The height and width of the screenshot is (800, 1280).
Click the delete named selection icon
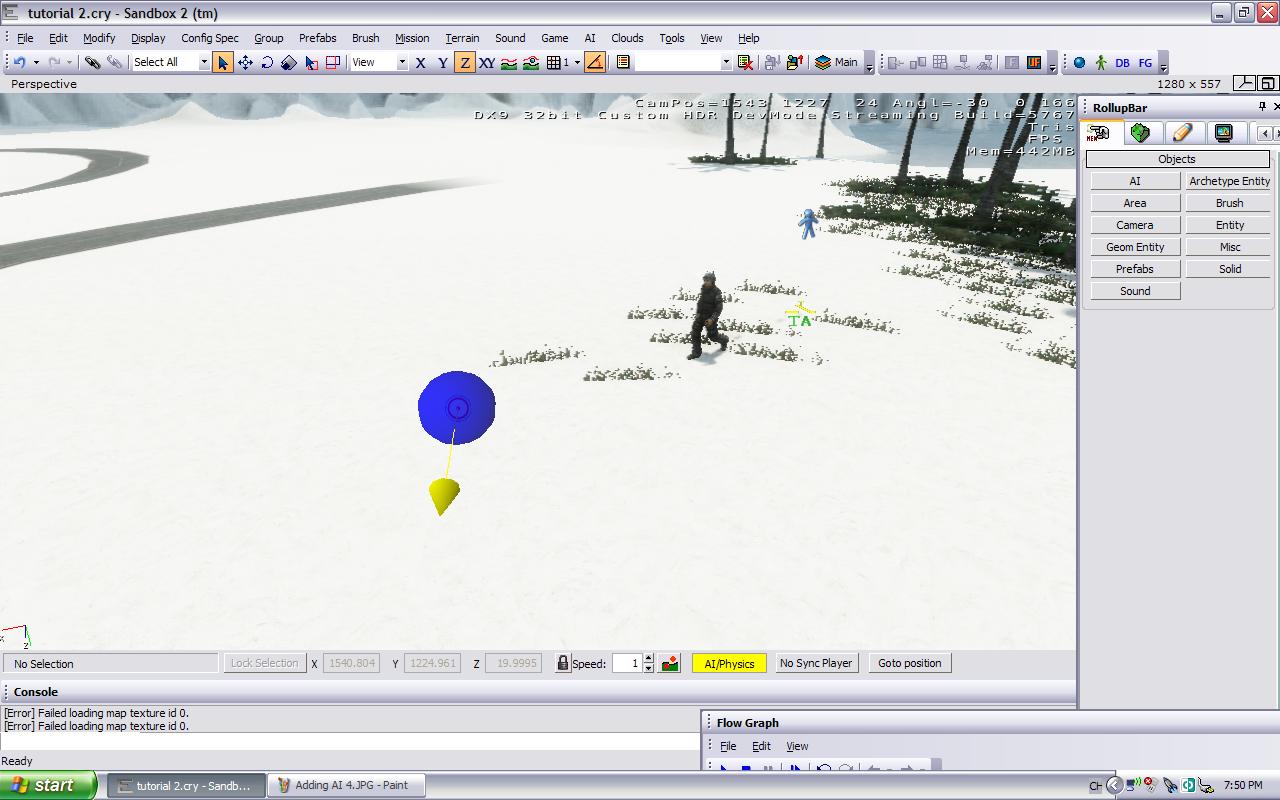[745, 62]
